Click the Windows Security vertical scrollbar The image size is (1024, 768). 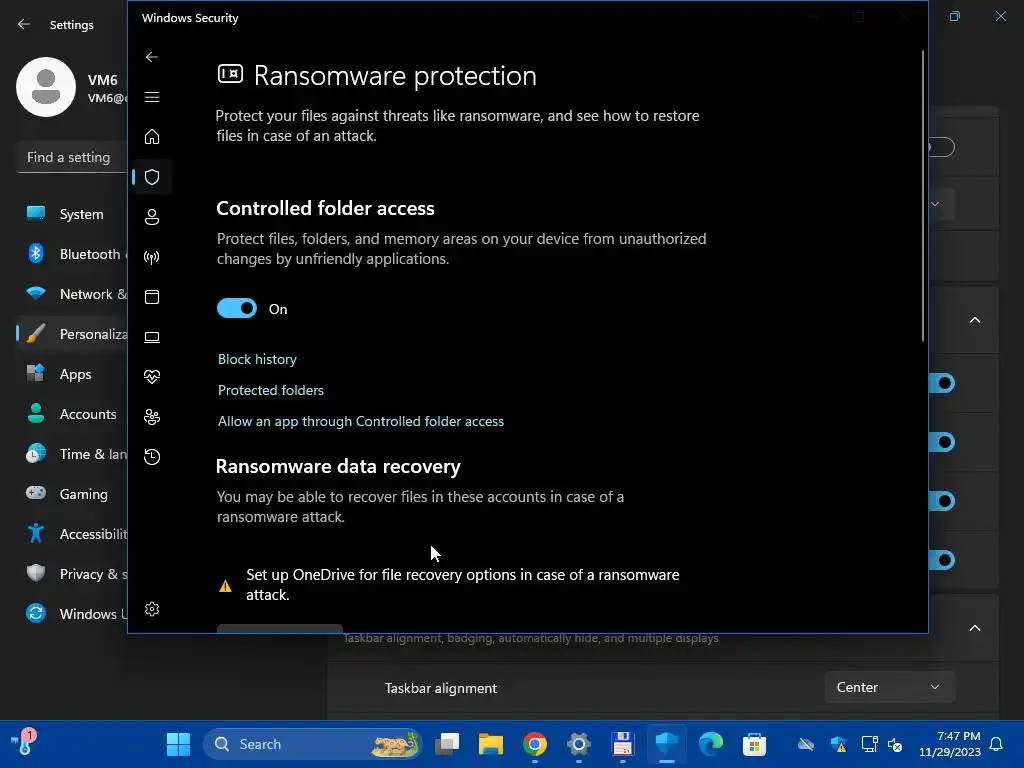[x=923, y=196]
